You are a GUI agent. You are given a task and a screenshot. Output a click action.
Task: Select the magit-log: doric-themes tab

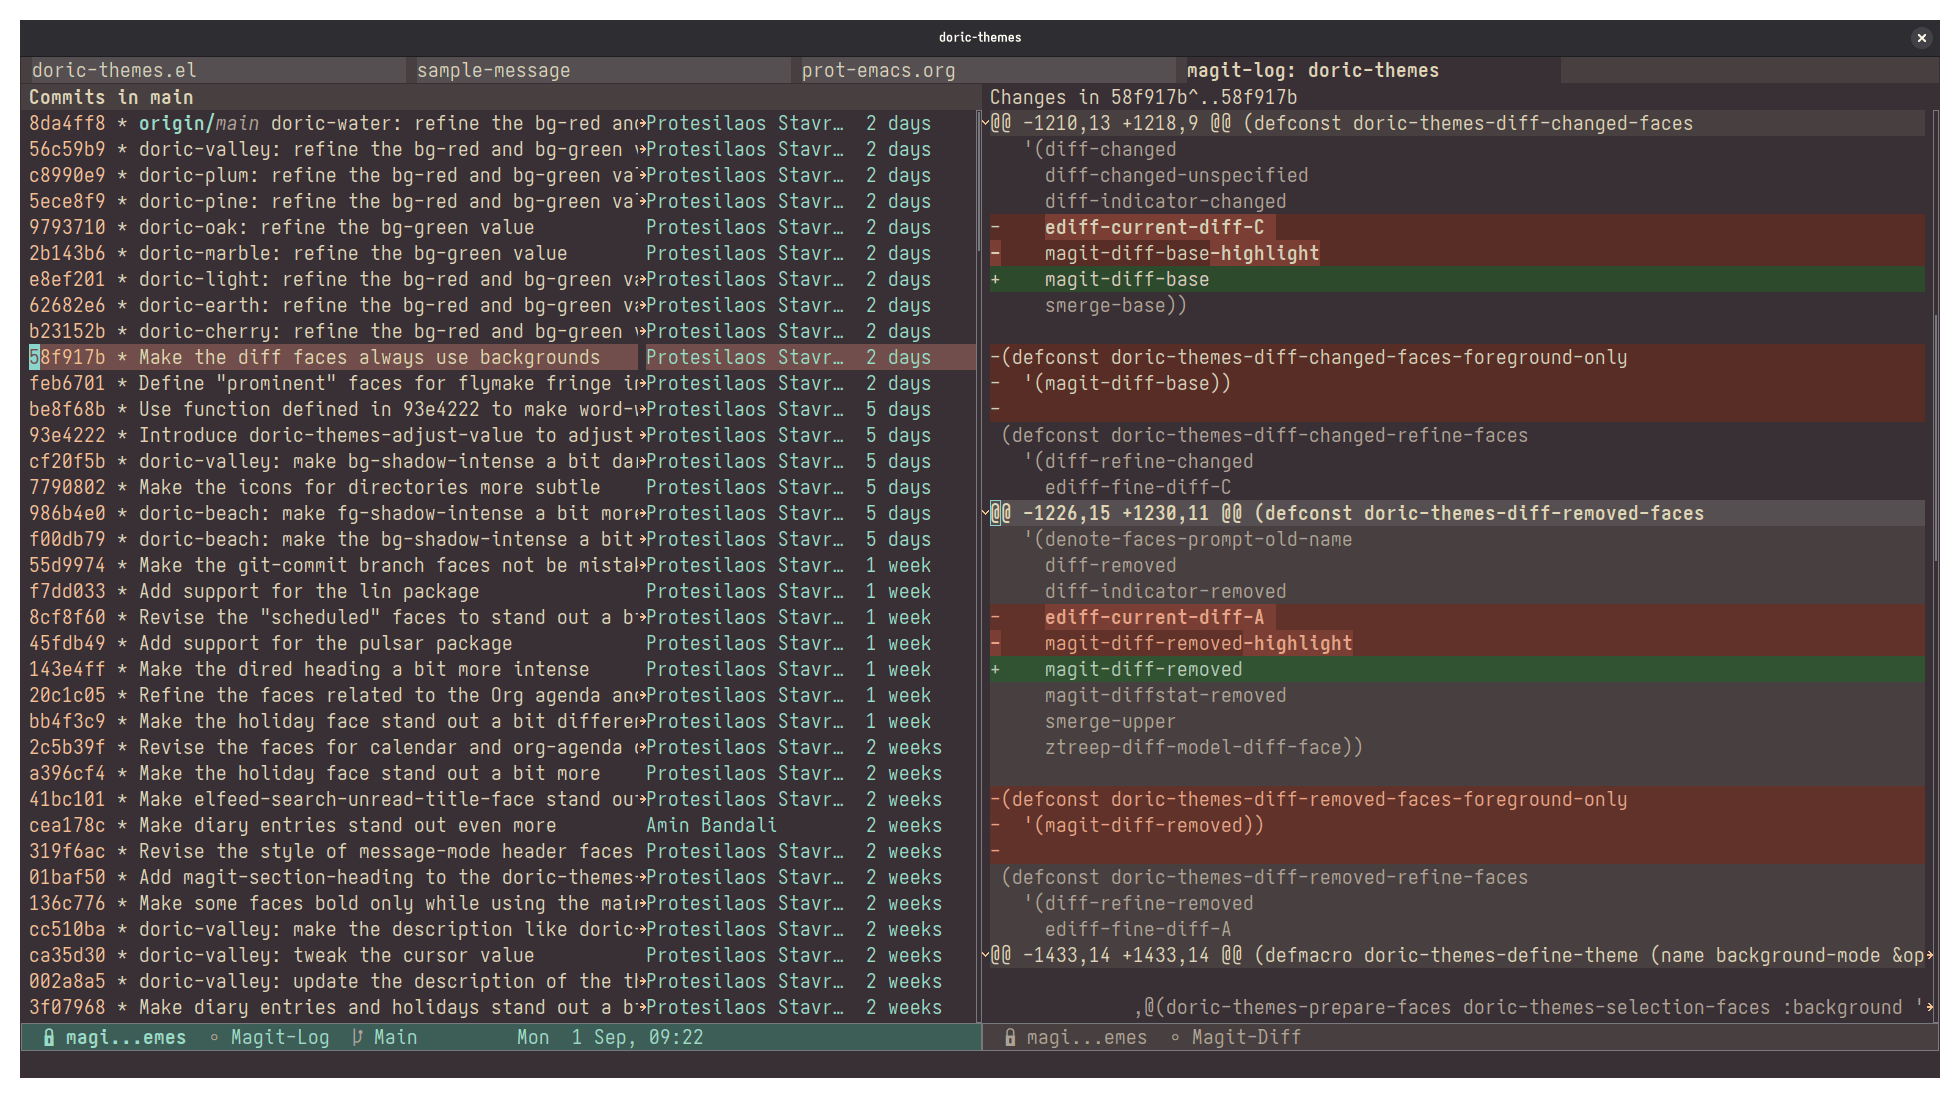1368,70
